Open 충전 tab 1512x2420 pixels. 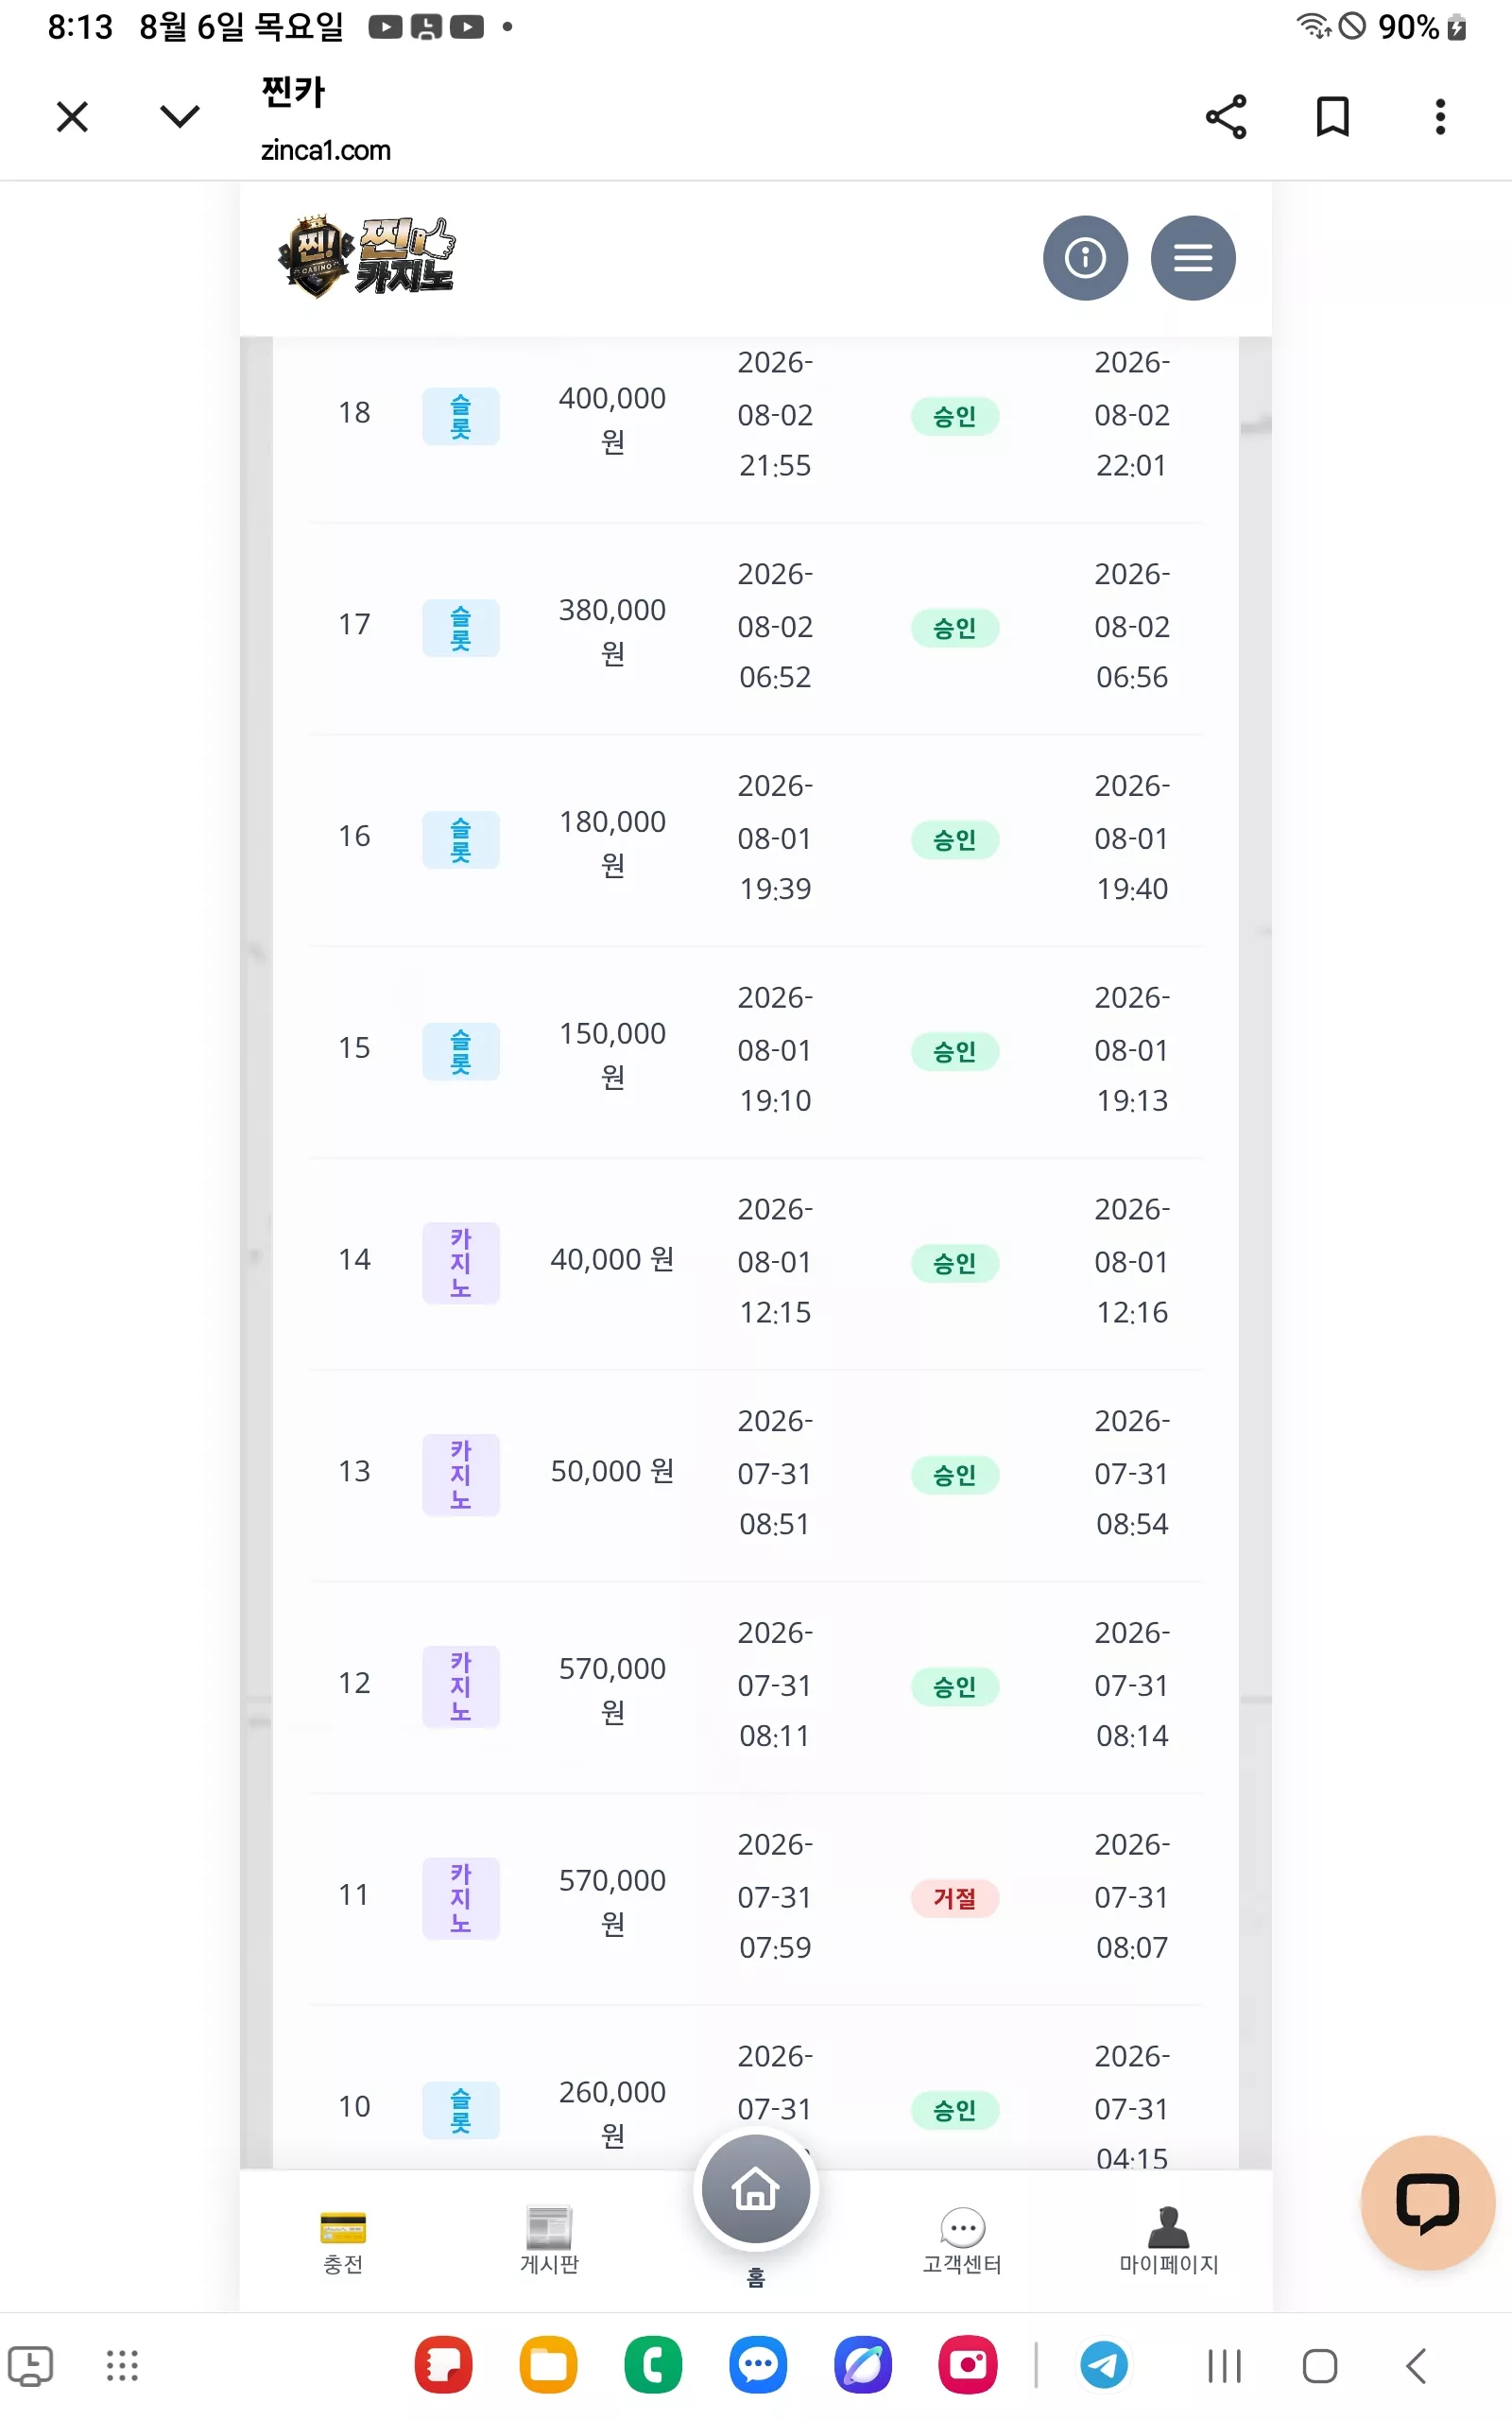click(343, 2242)
